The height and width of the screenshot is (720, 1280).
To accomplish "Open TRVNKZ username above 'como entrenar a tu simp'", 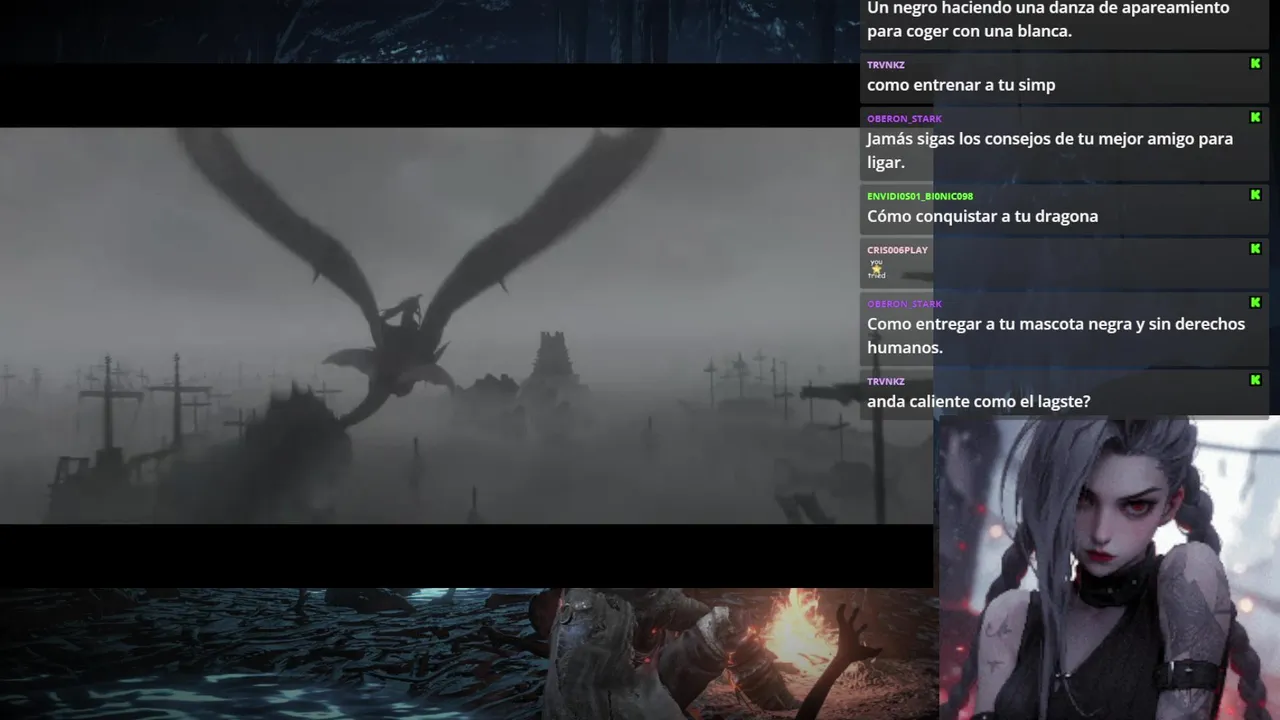I will (x=886, y=65).
